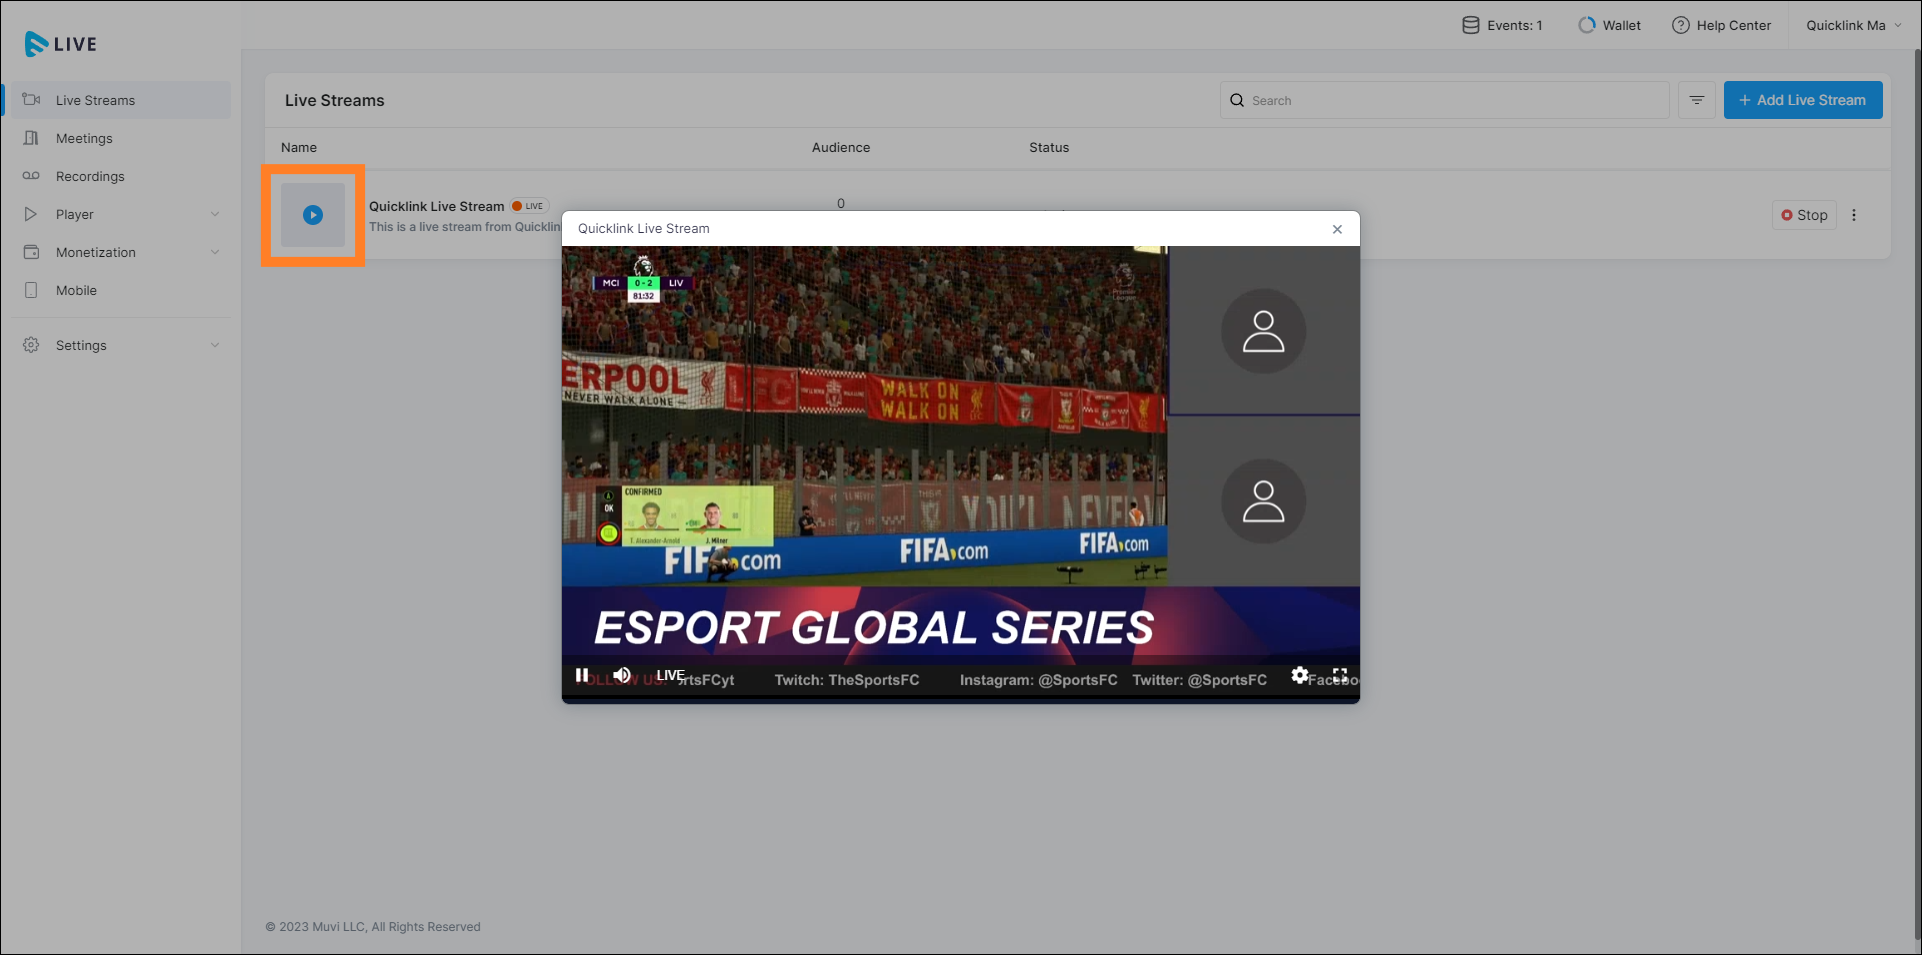Go to Mobile section in sidebar

pos(76,290)
